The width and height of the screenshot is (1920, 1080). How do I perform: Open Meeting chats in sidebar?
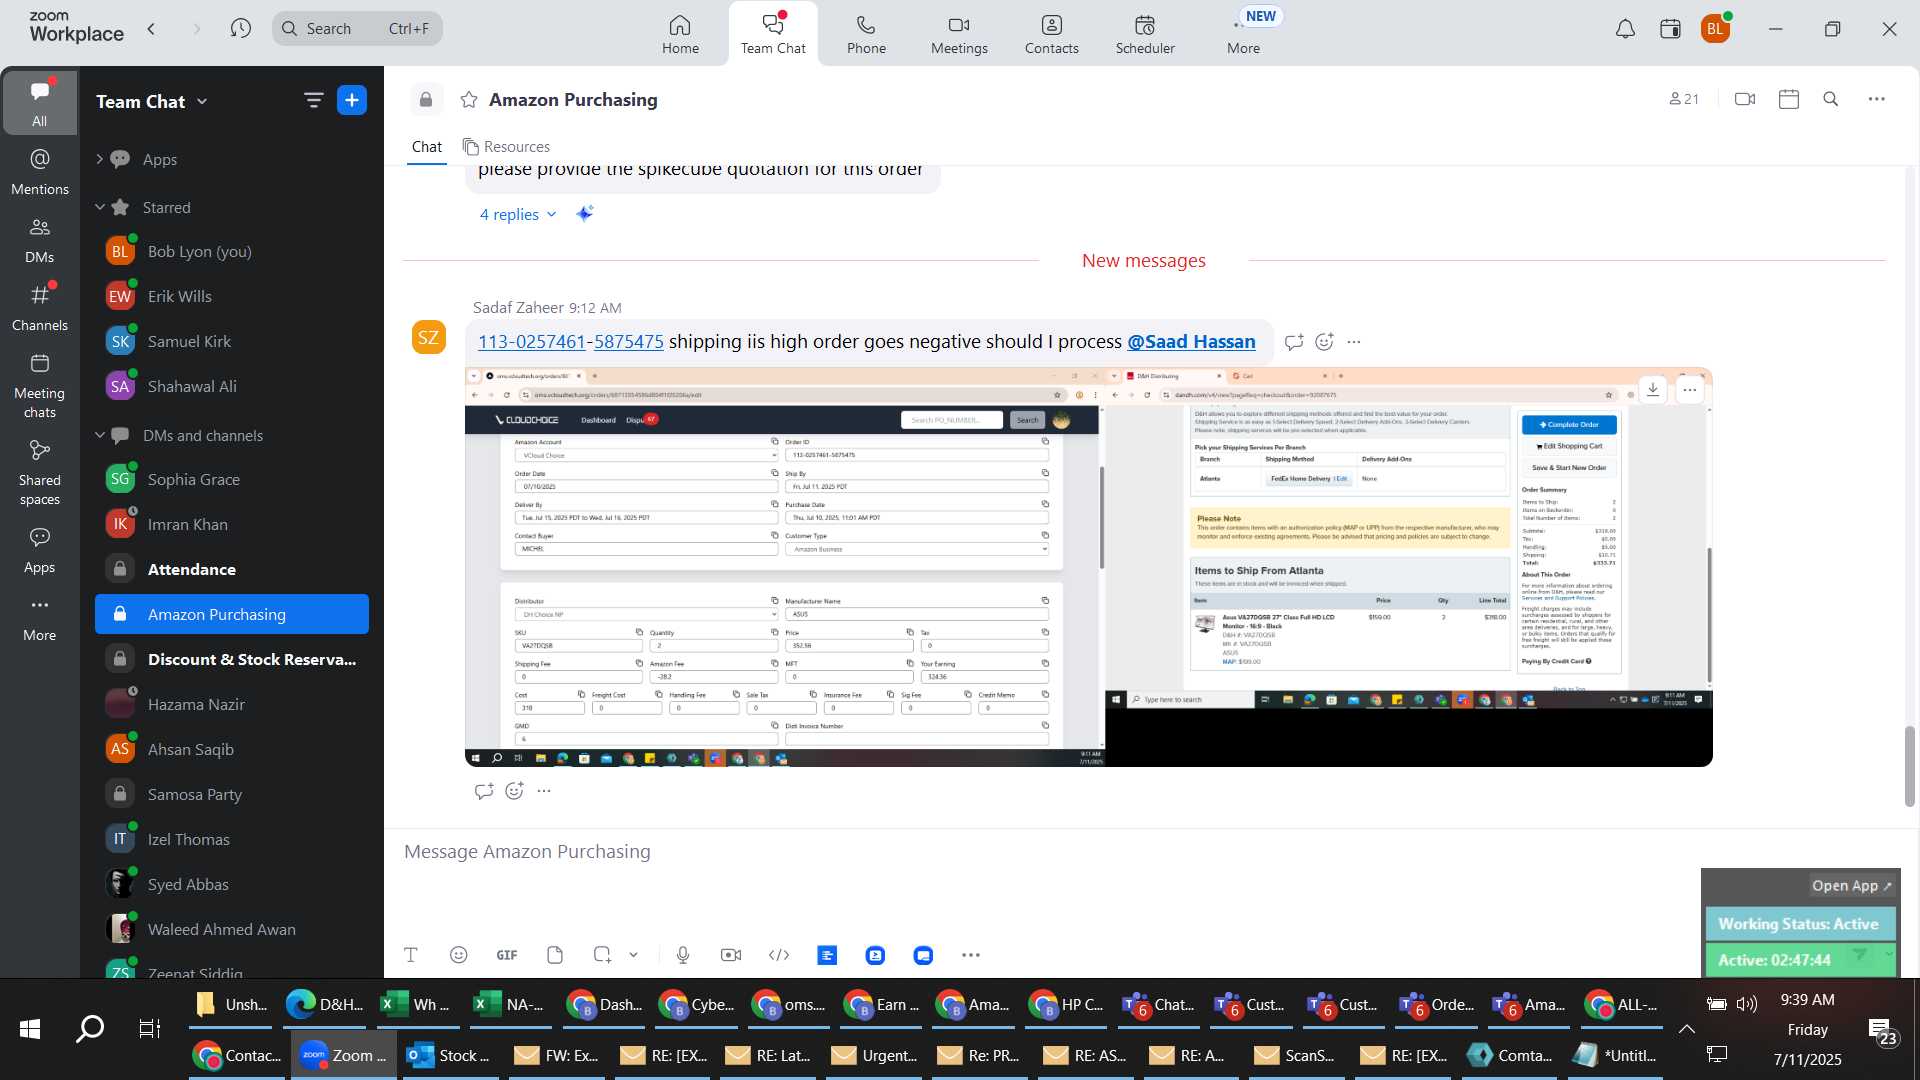(x=40, y=385)
